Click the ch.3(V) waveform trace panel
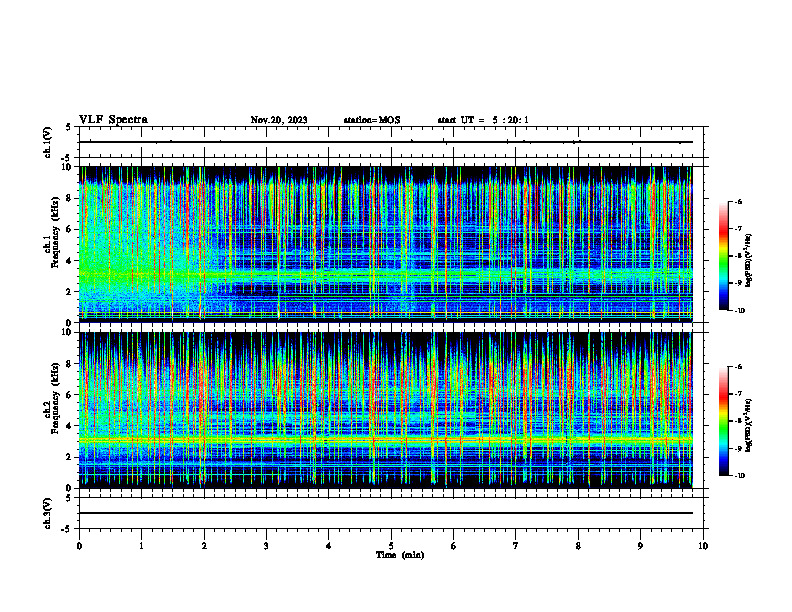This screenshot has width=792, height=612. [391, 513]
